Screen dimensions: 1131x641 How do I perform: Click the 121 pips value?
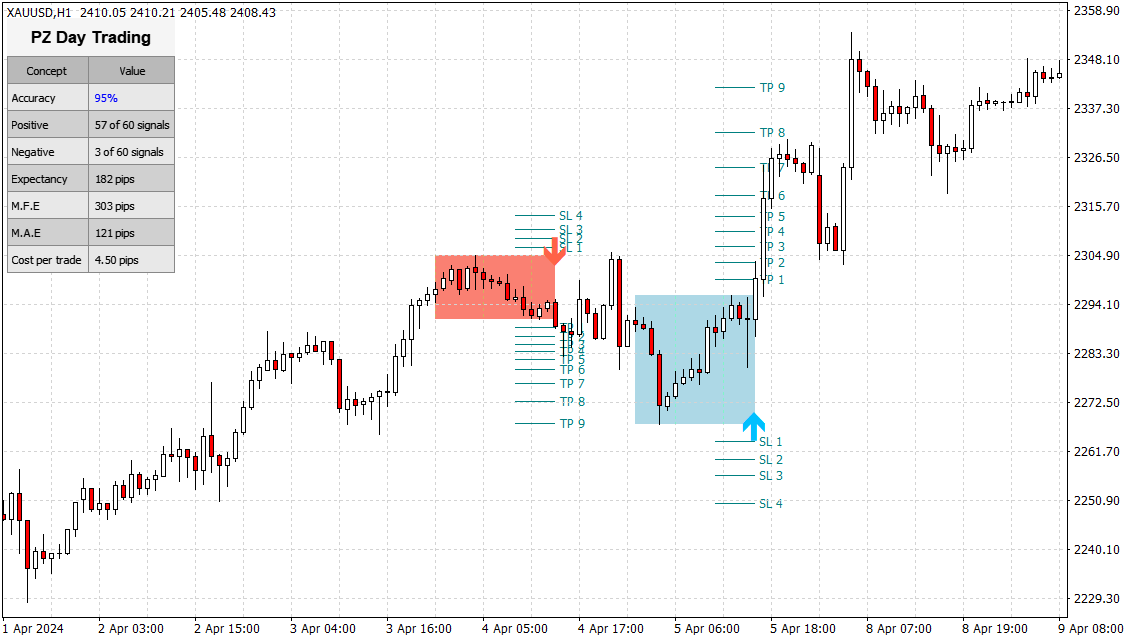(x=115, y=233)
